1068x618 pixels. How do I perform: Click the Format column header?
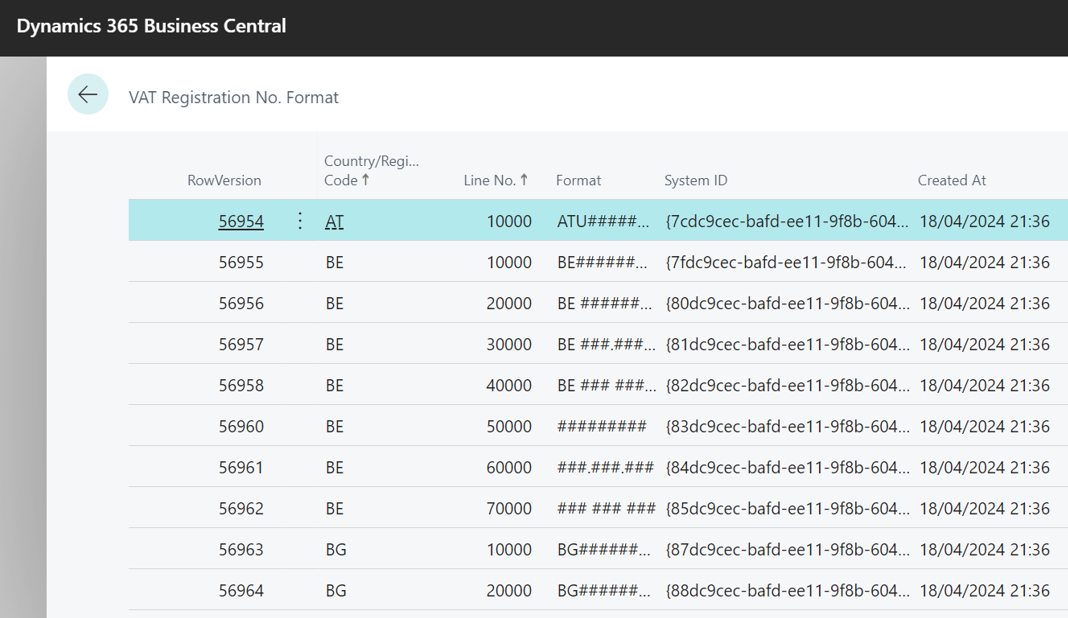(x=578, y=180)
